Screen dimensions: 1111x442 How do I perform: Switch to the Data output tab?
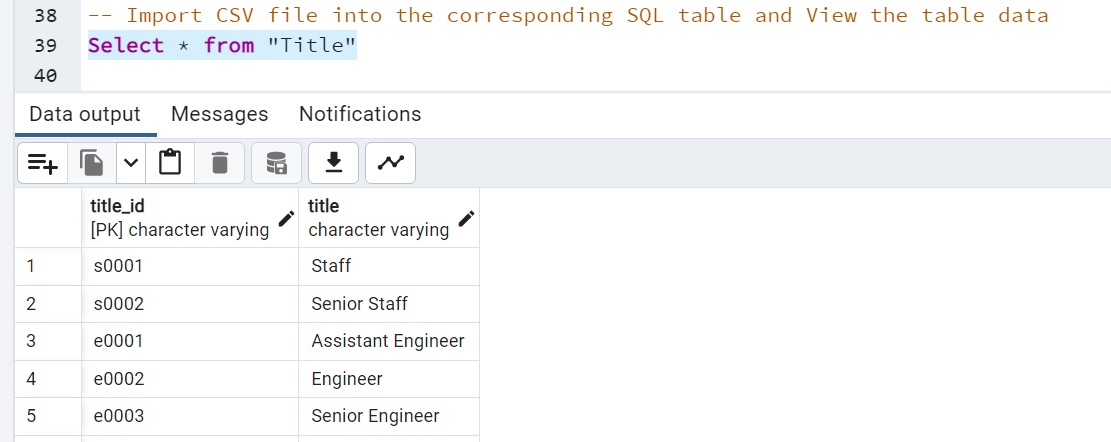(x=85, y=114)
